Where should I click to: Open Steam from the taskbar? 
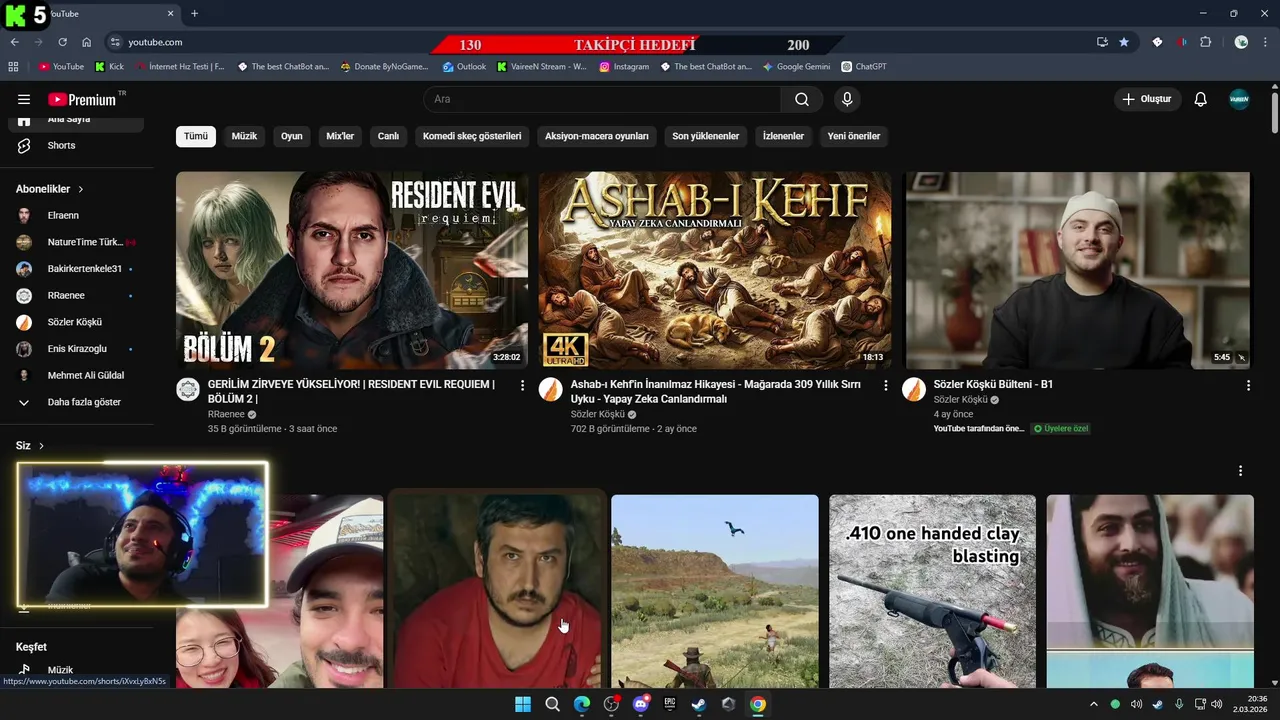699,704
